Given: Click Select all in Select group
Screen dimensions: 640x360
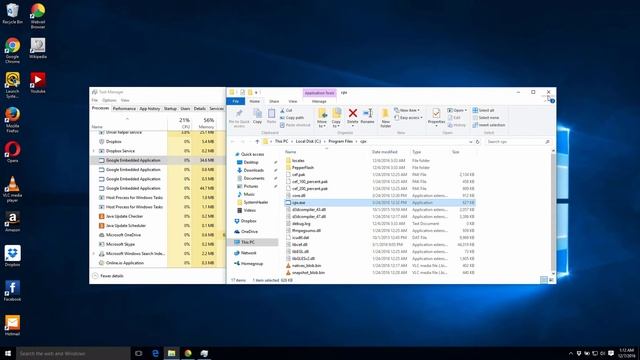Looking at the screenshot, I should coord(484,110).
